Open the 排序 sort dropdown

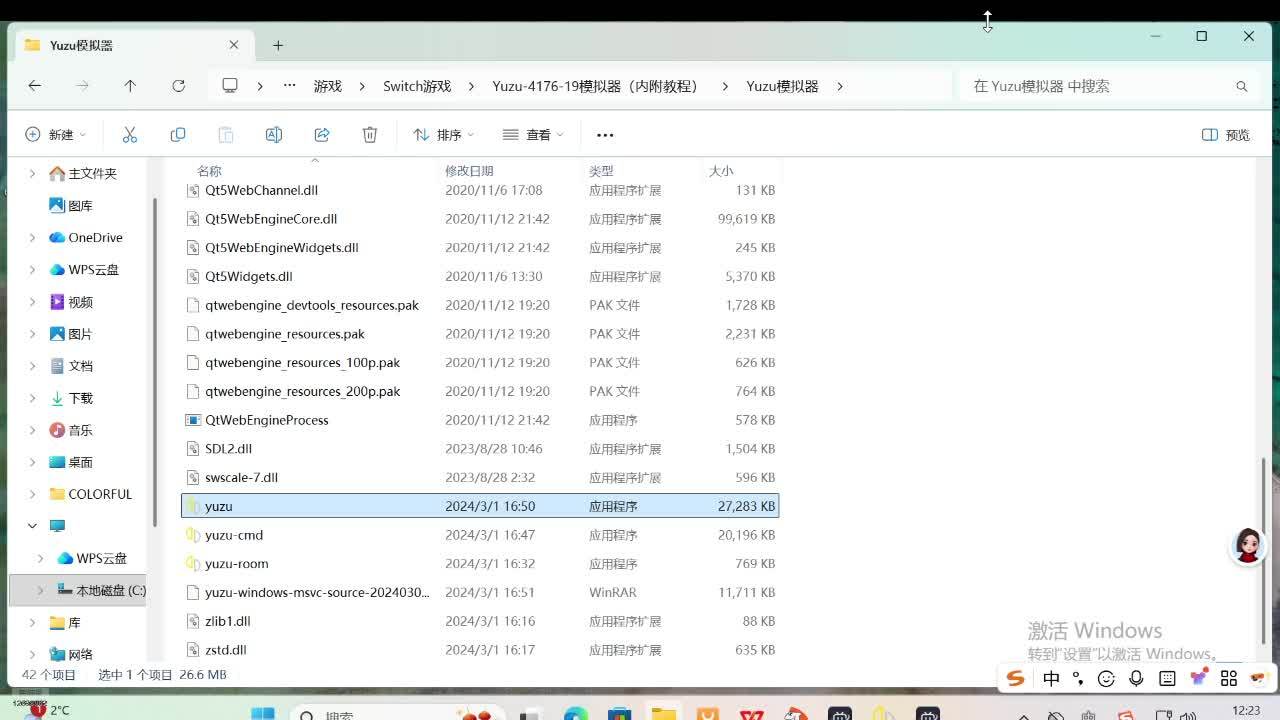point(443,135)
